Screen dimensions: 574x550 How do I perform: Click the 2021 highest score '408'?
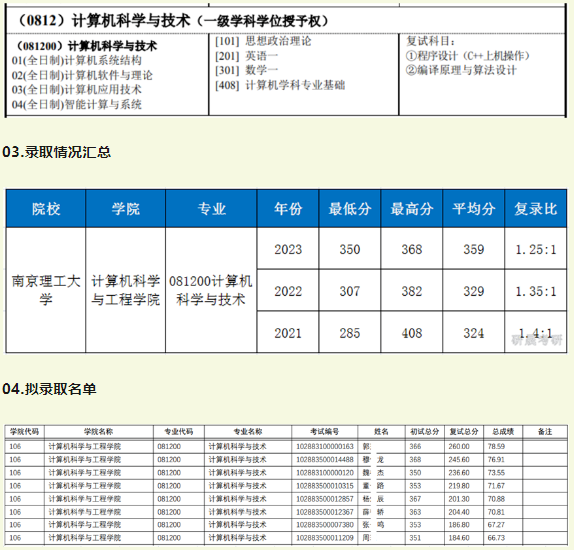[x=412, y=333]
